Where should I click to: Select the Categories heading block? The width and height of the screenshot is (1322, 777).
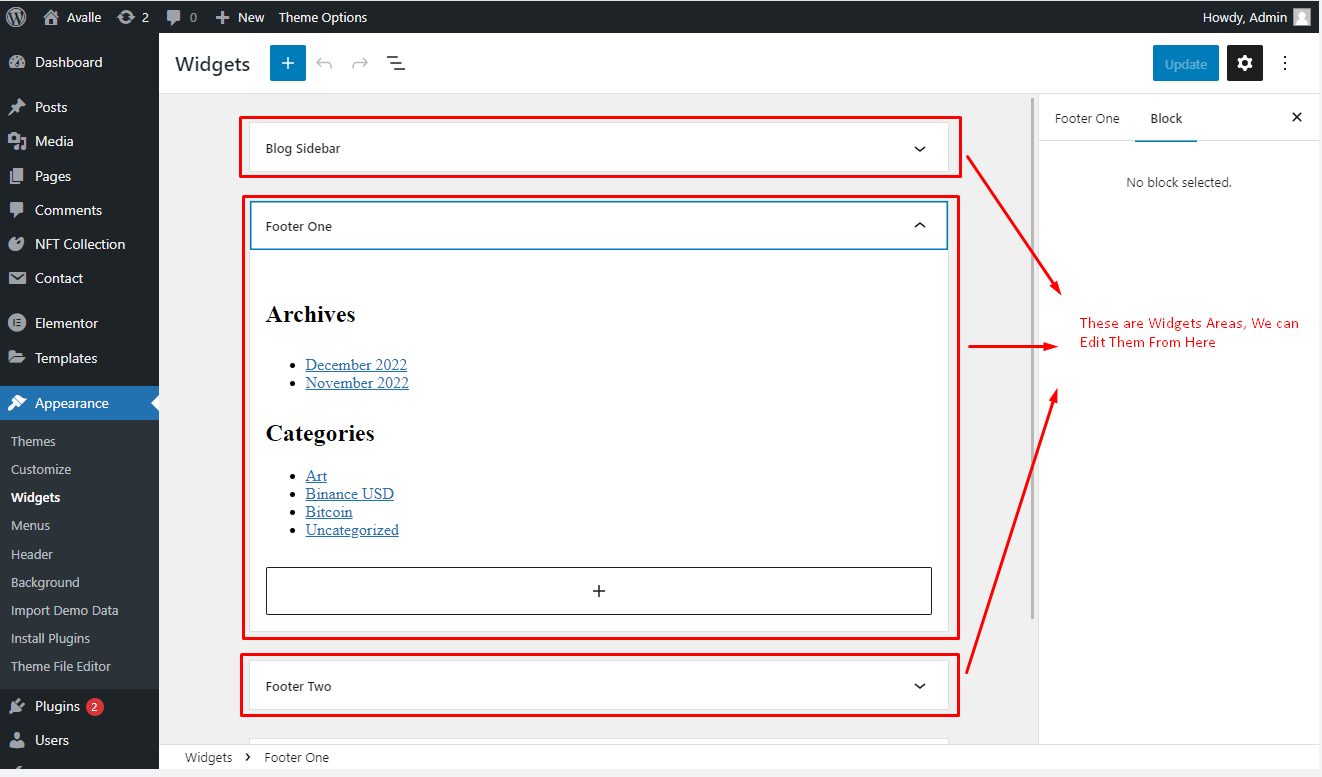320,433
